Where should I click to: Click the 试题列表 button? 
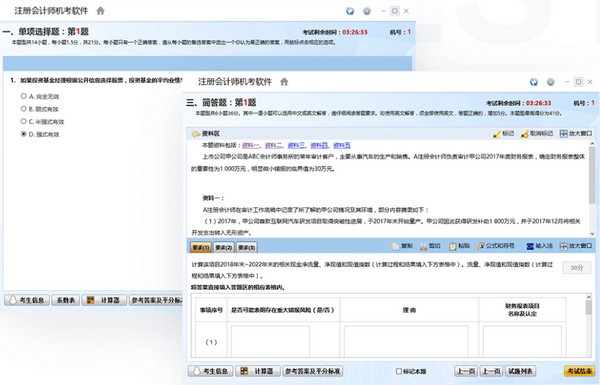pos(520,371)
